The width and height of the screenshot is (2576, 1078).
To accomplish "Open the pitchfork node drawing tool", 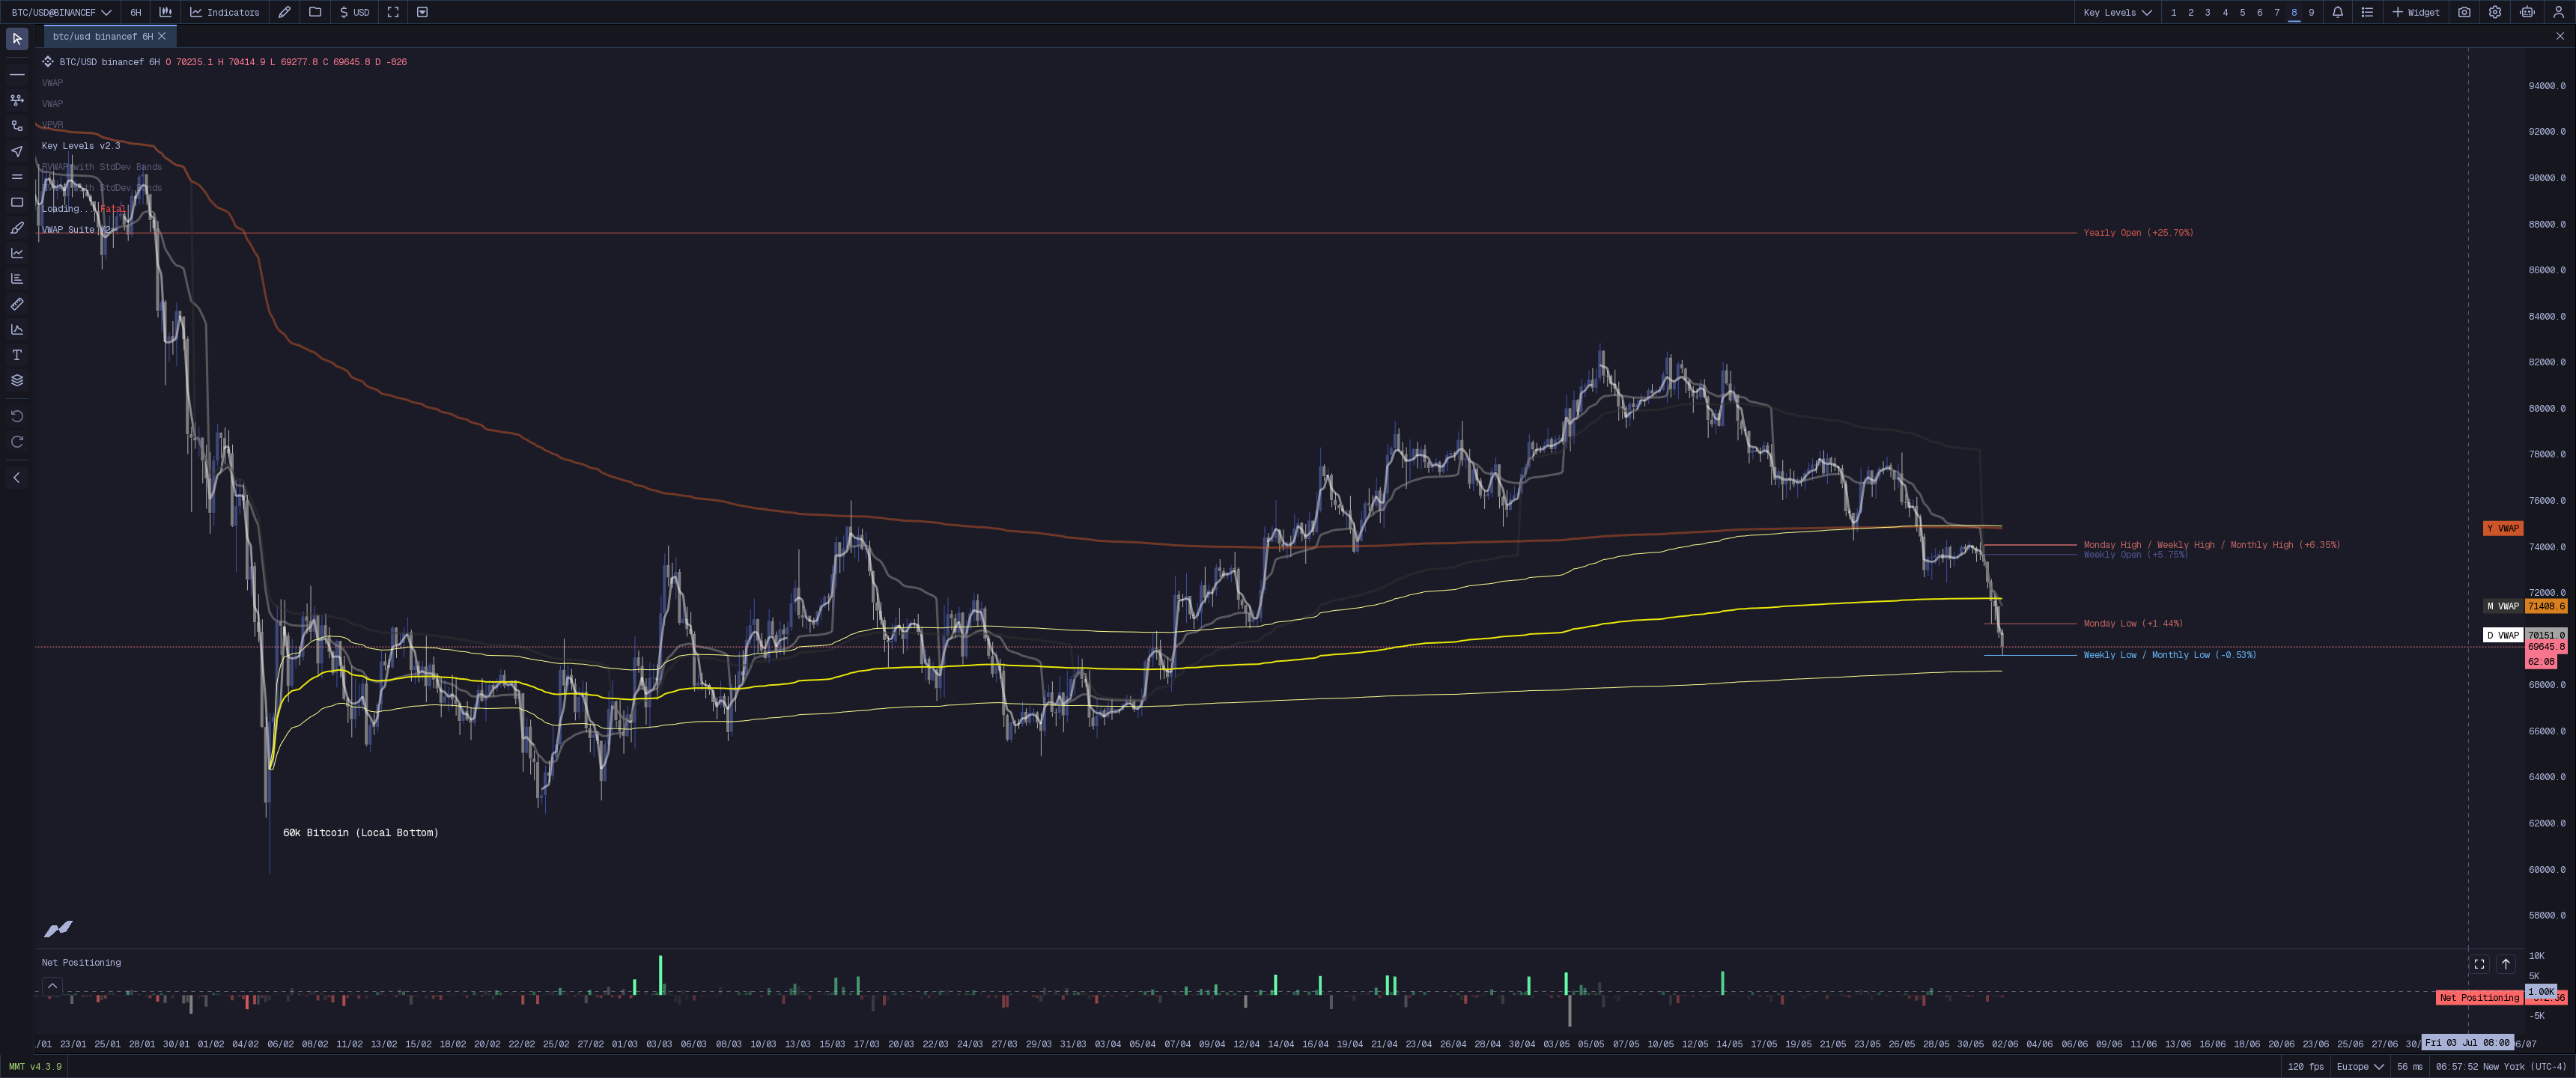I will tap(17, 100).
